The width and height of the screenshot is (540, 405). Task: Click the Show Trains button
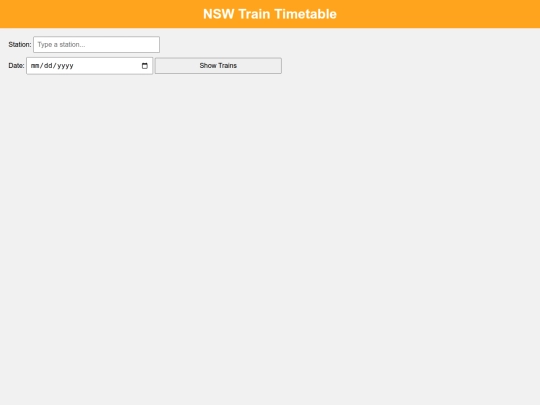[x=218, y=65]
